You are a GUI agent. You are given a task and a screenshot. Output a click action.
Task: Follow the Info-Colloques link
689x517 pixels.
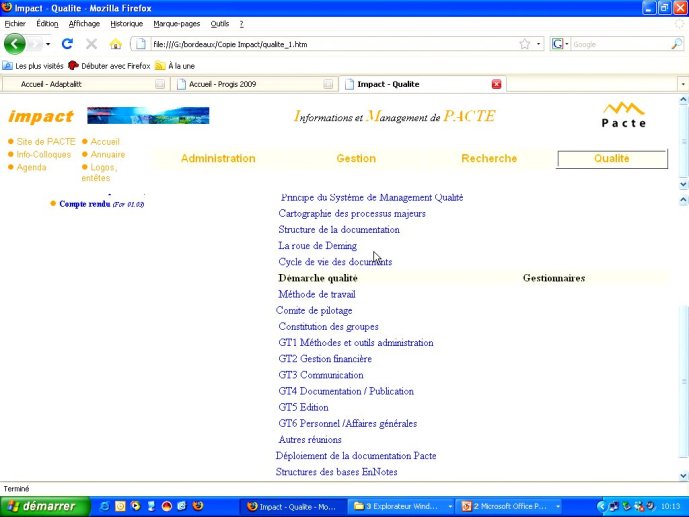tap(44, 154)
